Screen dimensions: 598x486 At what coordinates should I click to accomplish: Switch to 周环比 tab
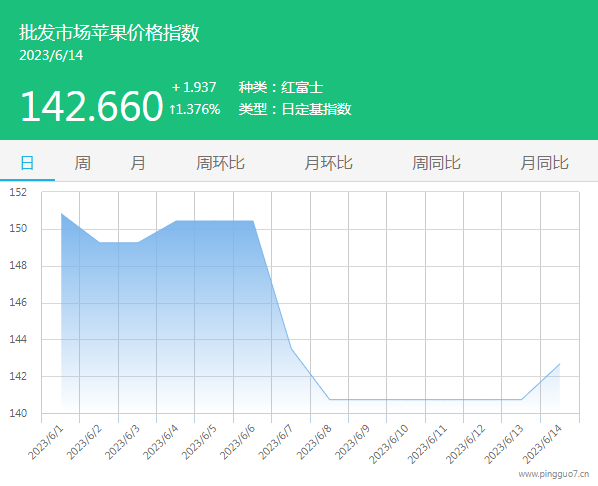[220, 163]
